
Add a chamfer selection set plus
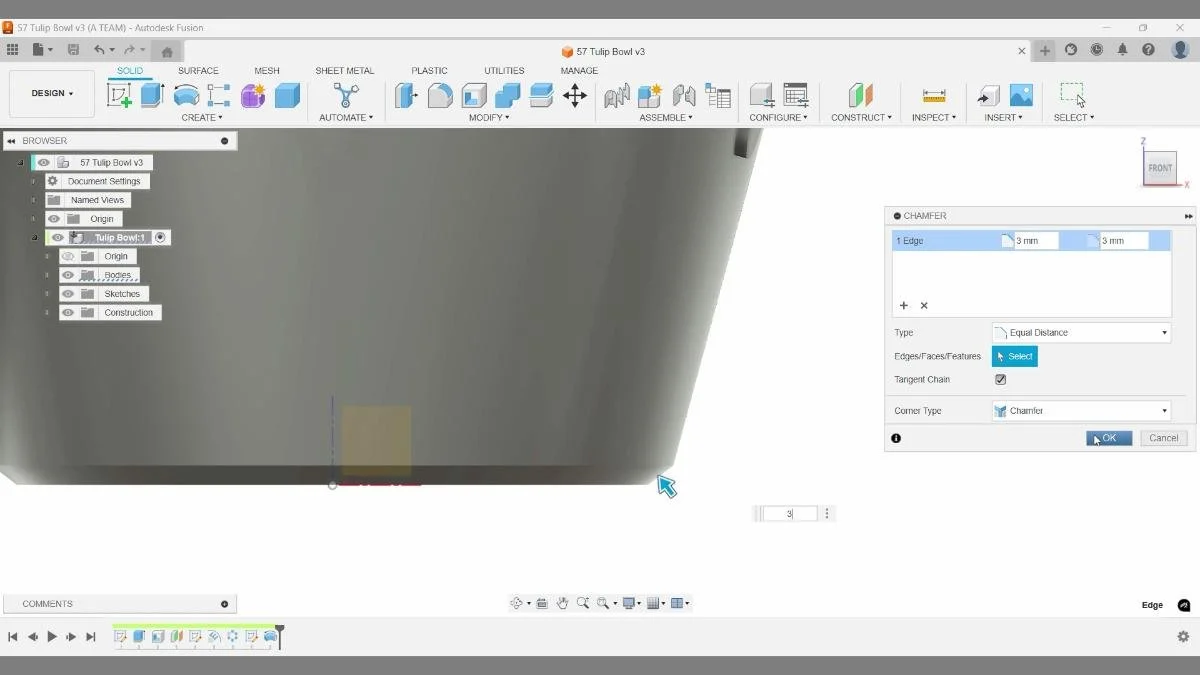[x=904, y=306]
